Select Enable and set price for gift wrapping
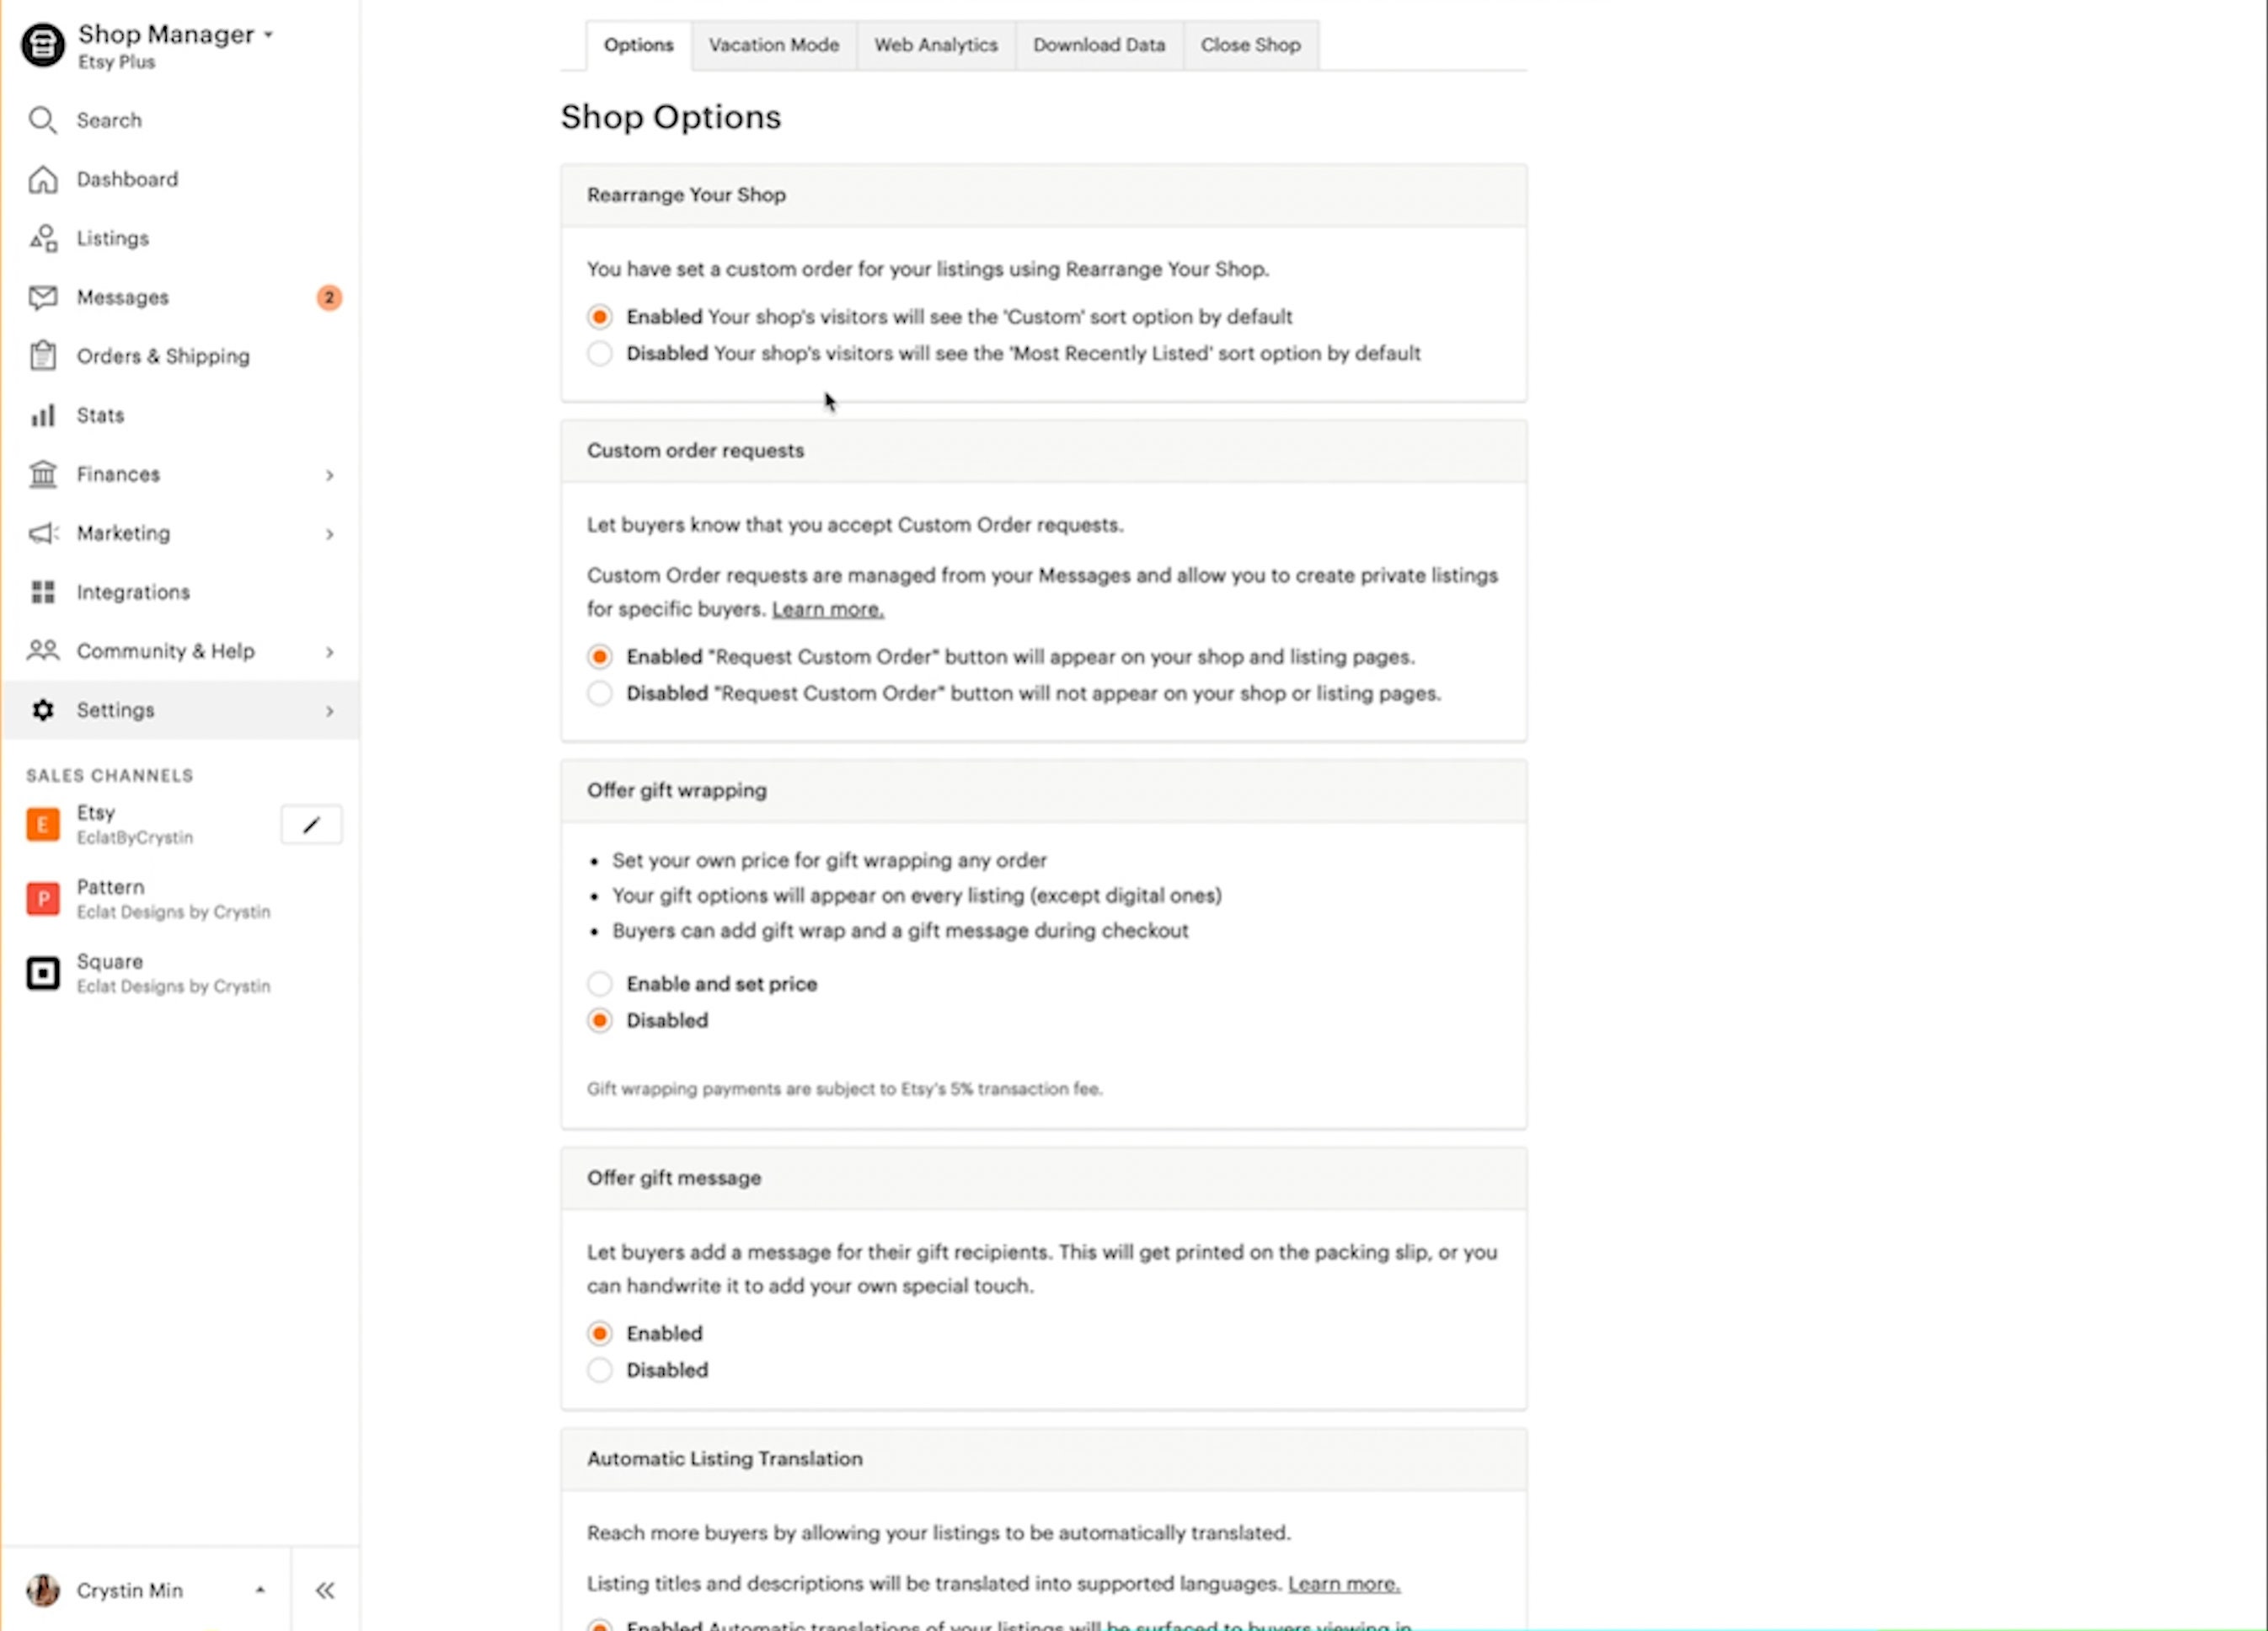Screen dimensions: 2268x1631 point(599,984)
